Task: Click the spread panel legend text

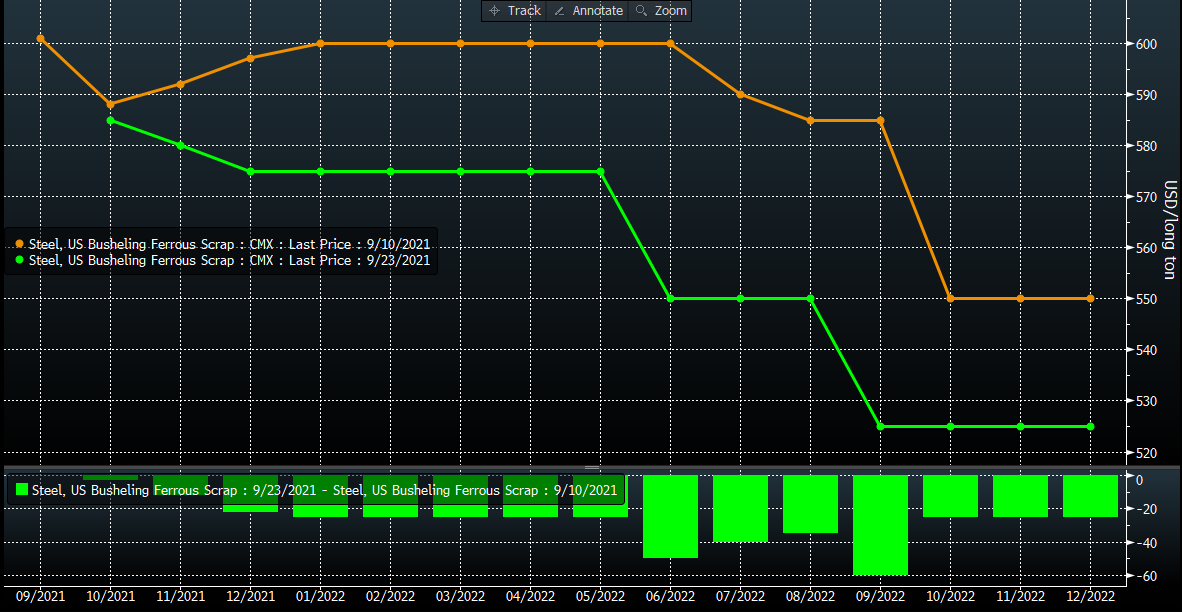Action: [x=325, y=490]
